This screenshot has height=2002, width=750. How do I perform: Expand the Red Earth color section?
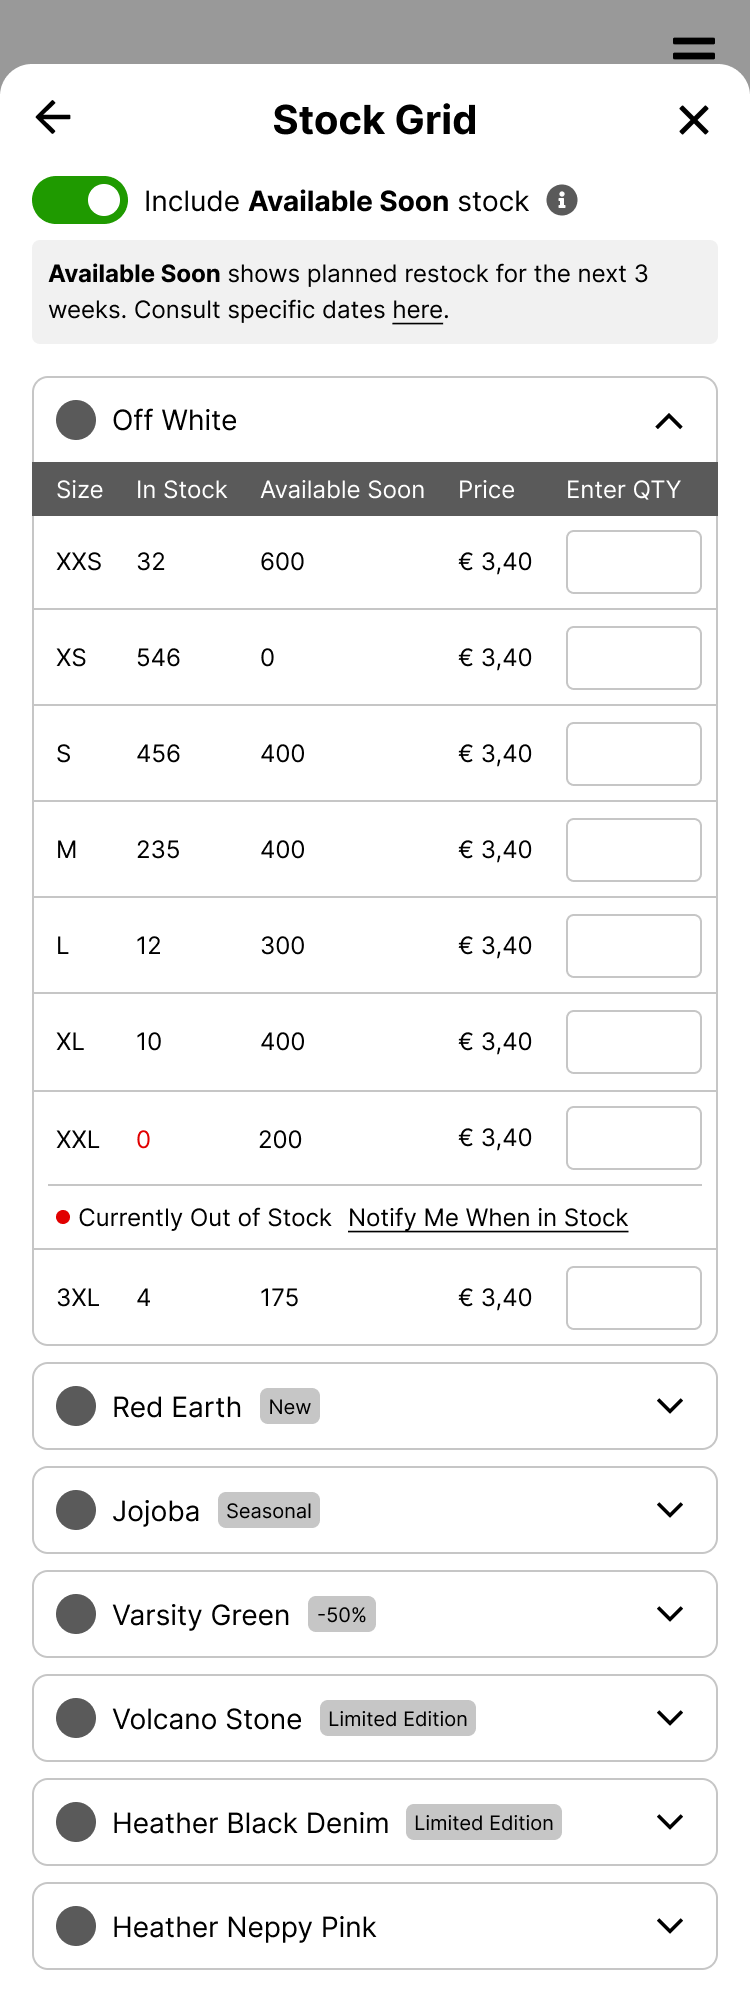click(669, 1406)
